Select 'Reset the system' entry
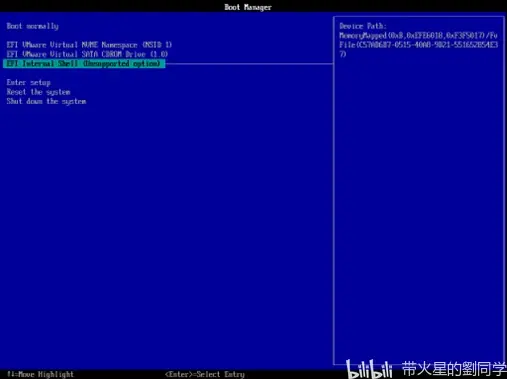The image size is (507, 379). 38,92
